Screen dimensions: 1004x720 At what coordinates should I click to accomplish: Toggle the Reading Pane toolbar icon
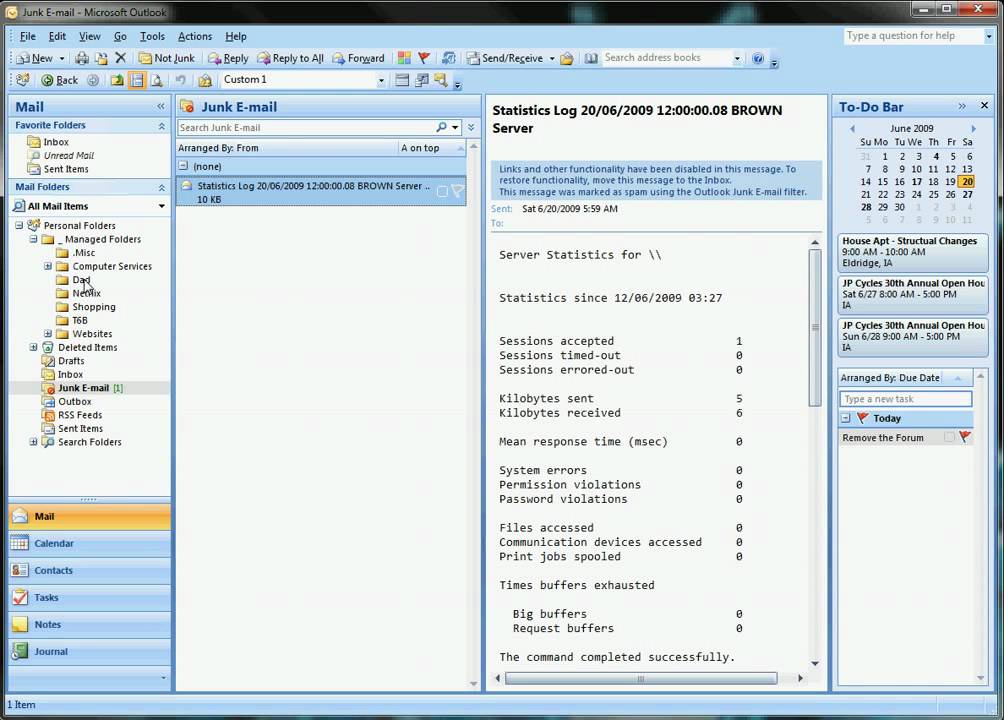(x=136, y=80)
